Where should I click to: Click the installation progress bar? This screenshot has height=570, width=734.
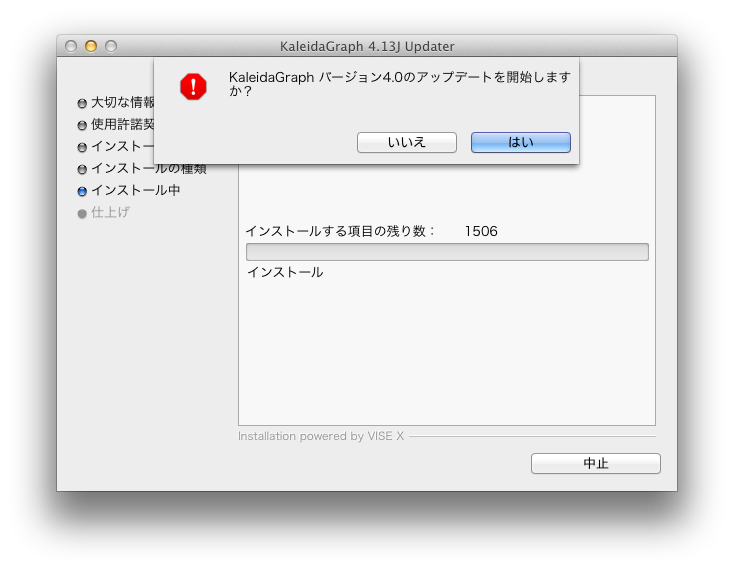[447, 252]
